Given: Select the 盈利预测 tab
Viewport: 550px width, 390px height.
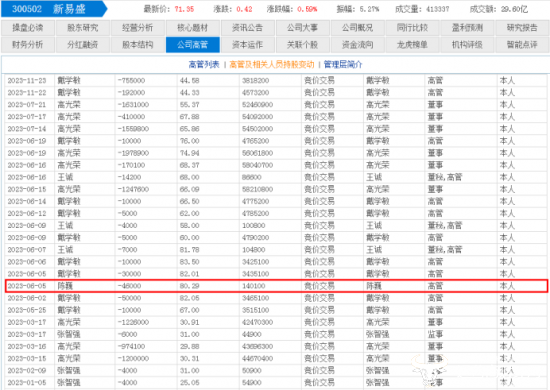Looking at the screenshot, I should pos(468,28).
